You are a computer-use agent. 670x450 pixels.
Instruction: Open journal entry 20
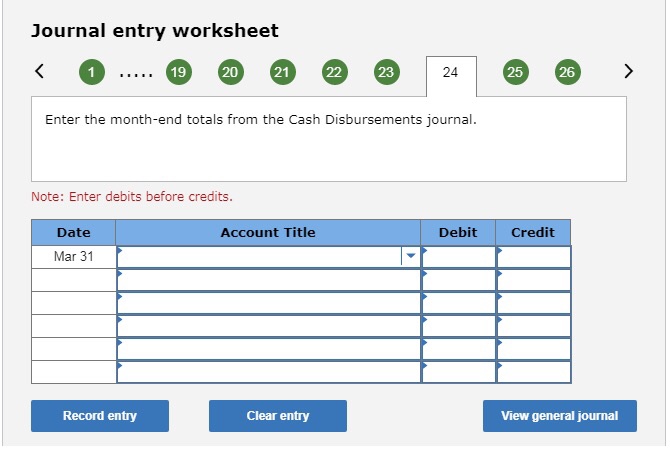pyautogui.click(x=231, y=72)
